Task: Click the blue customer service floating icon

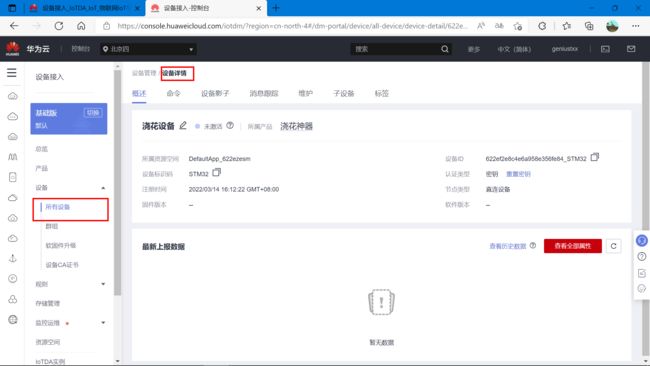Action: point(642,240)
